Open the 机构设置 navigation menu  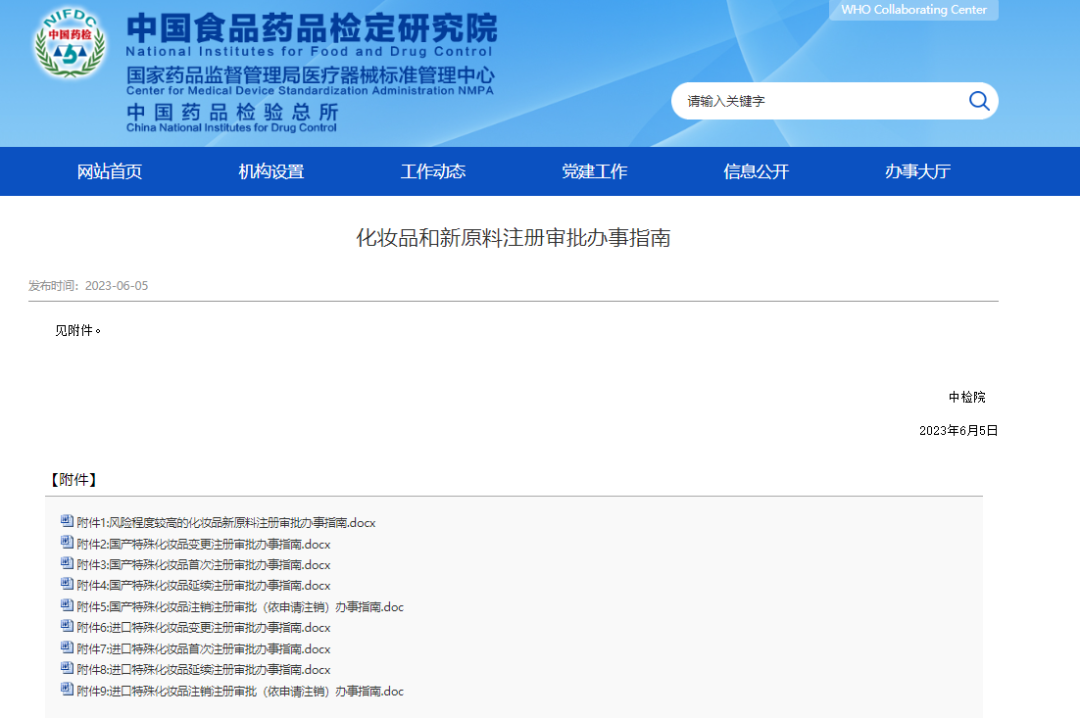(271, 172)
